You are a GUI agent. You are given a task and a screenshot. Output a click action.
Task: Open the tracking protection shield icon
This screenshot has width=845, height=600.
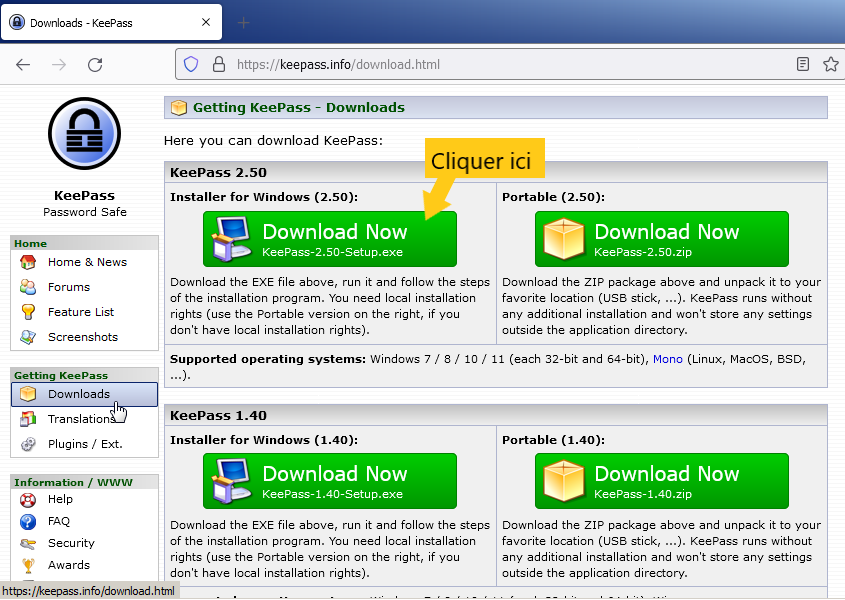click(191, 65)
